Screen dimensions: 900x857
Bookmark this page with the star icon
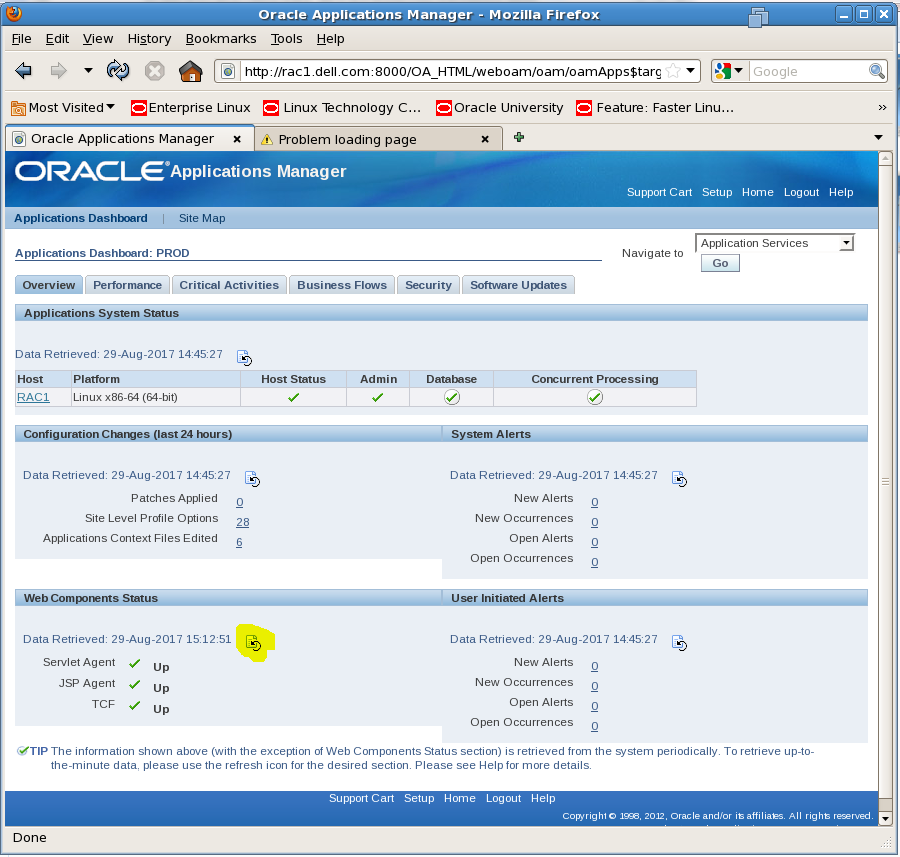pyautogui.click(x=673, y=71)
